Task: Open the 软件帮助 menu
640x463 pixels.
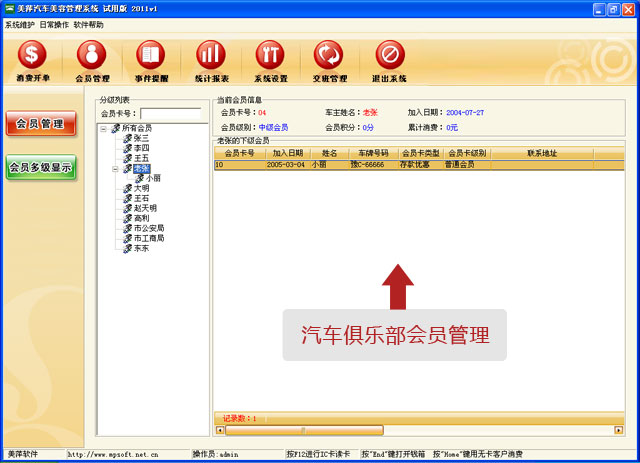Action: tap(88, 24)
